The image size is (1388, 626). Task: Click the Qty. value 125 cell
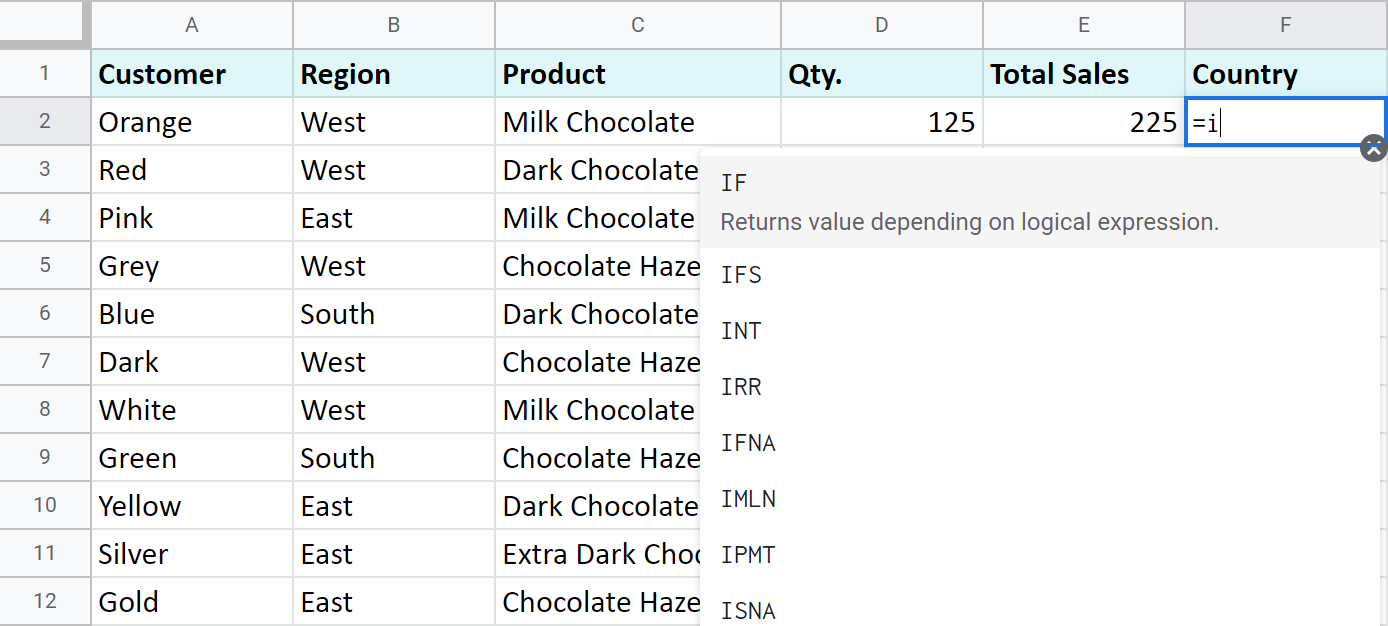(x=881, y=122)
